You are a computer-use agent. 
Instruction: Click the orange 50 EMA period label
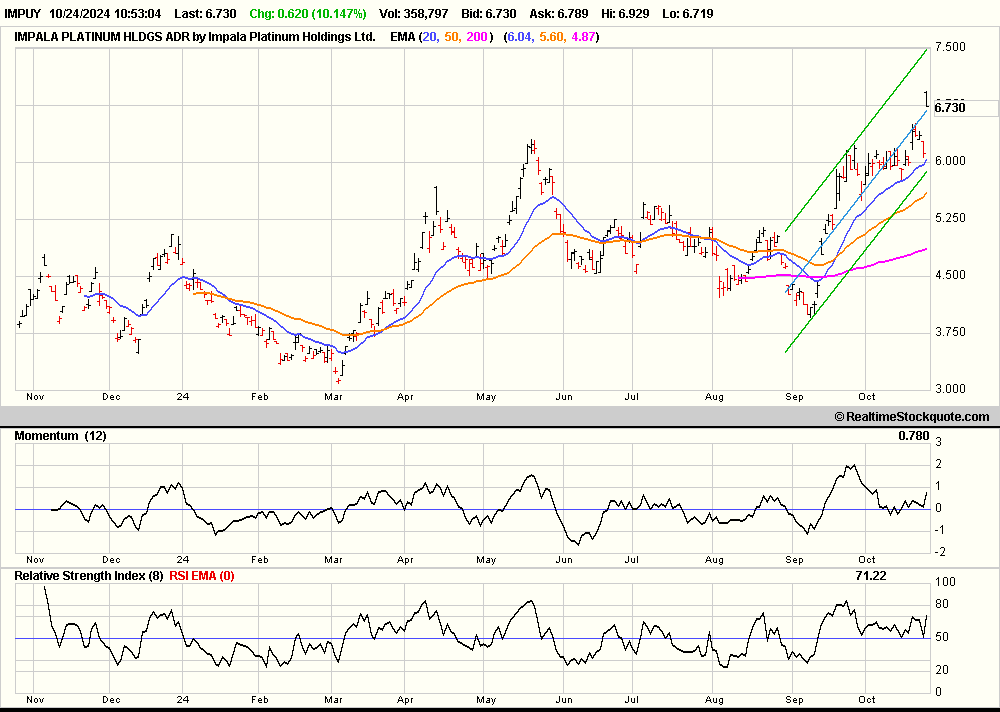point(452,37)
